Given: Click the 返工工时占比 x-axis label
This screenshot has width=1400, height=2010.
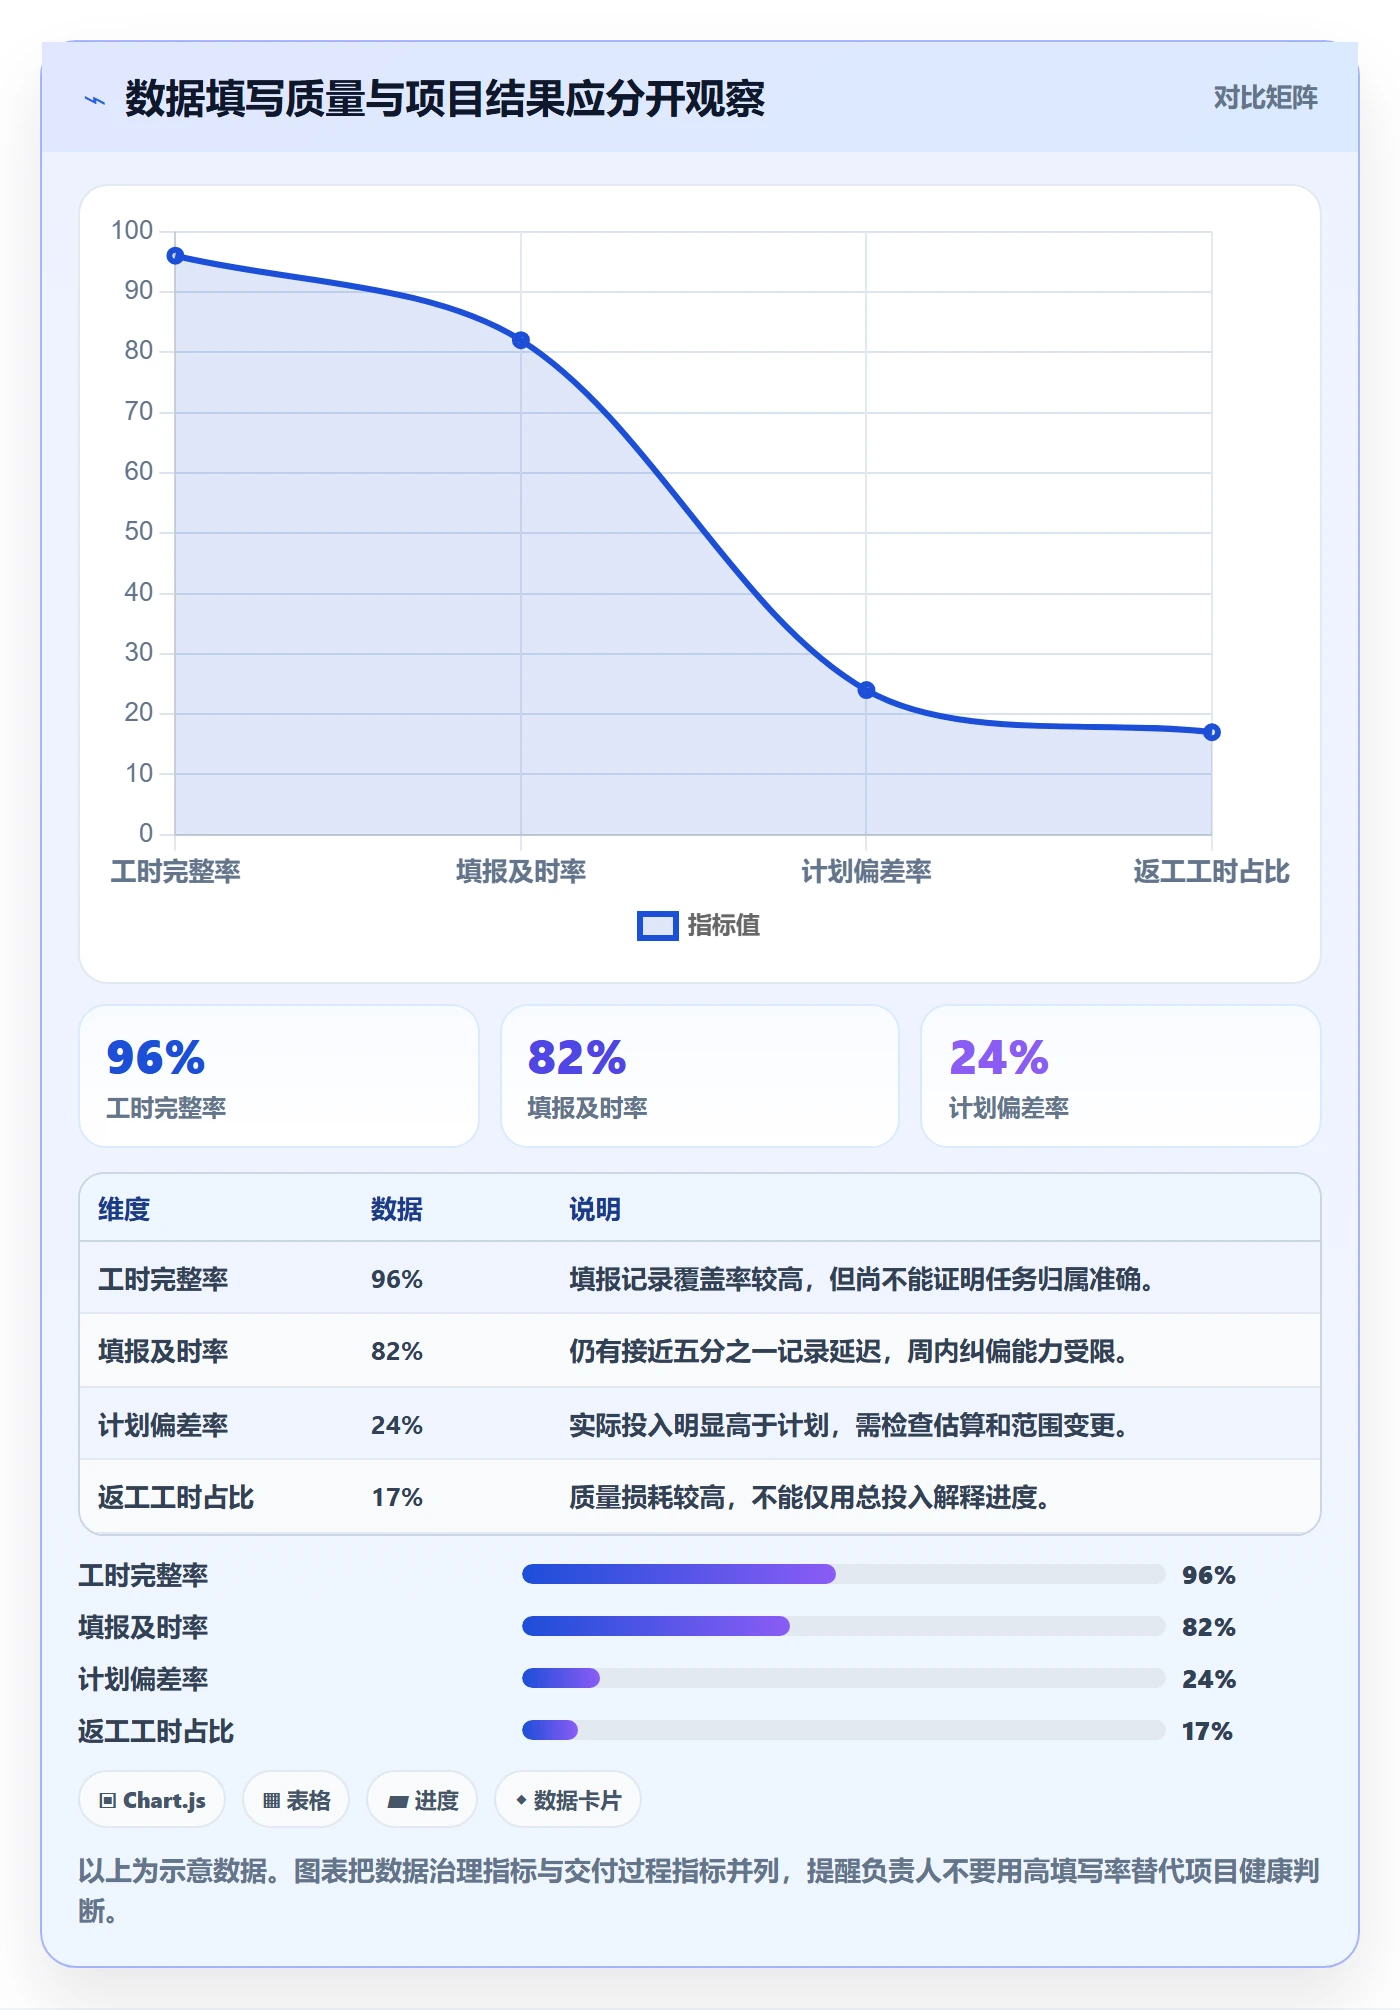Looking at the screenshot, I should (x=1212, y=871).
